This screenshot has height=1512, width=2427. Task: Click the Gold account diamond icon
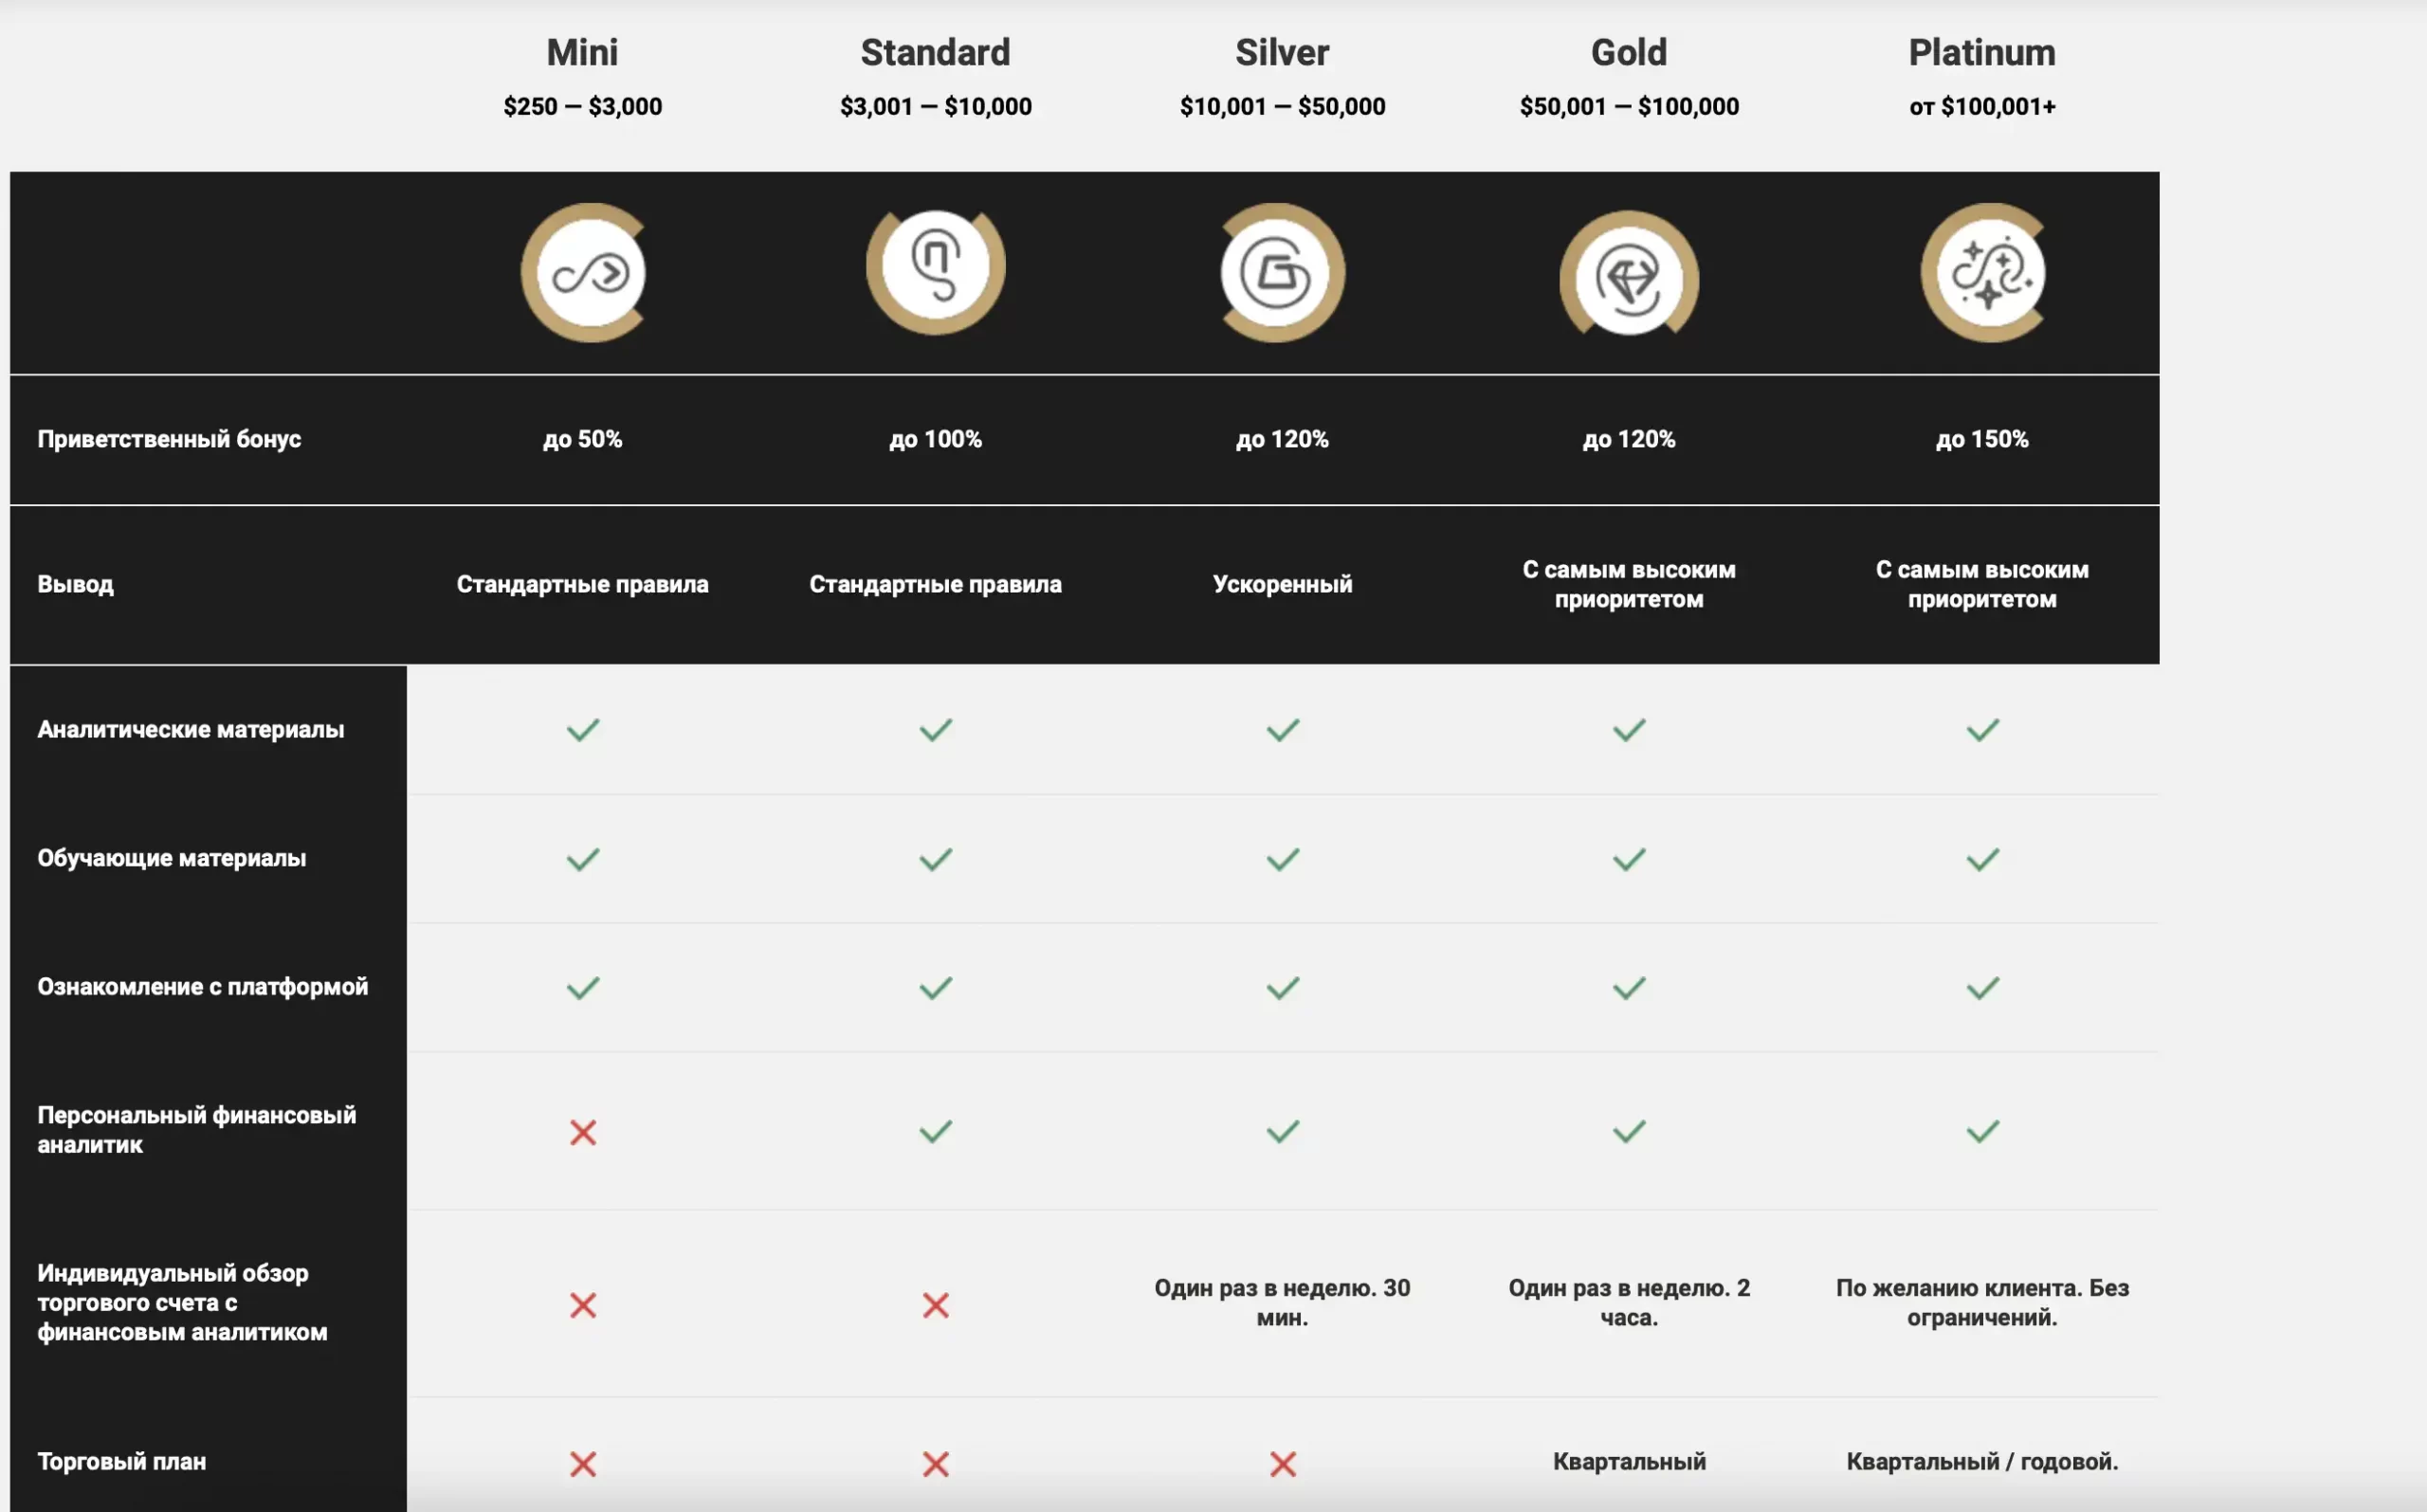(x=1629, y=273)
